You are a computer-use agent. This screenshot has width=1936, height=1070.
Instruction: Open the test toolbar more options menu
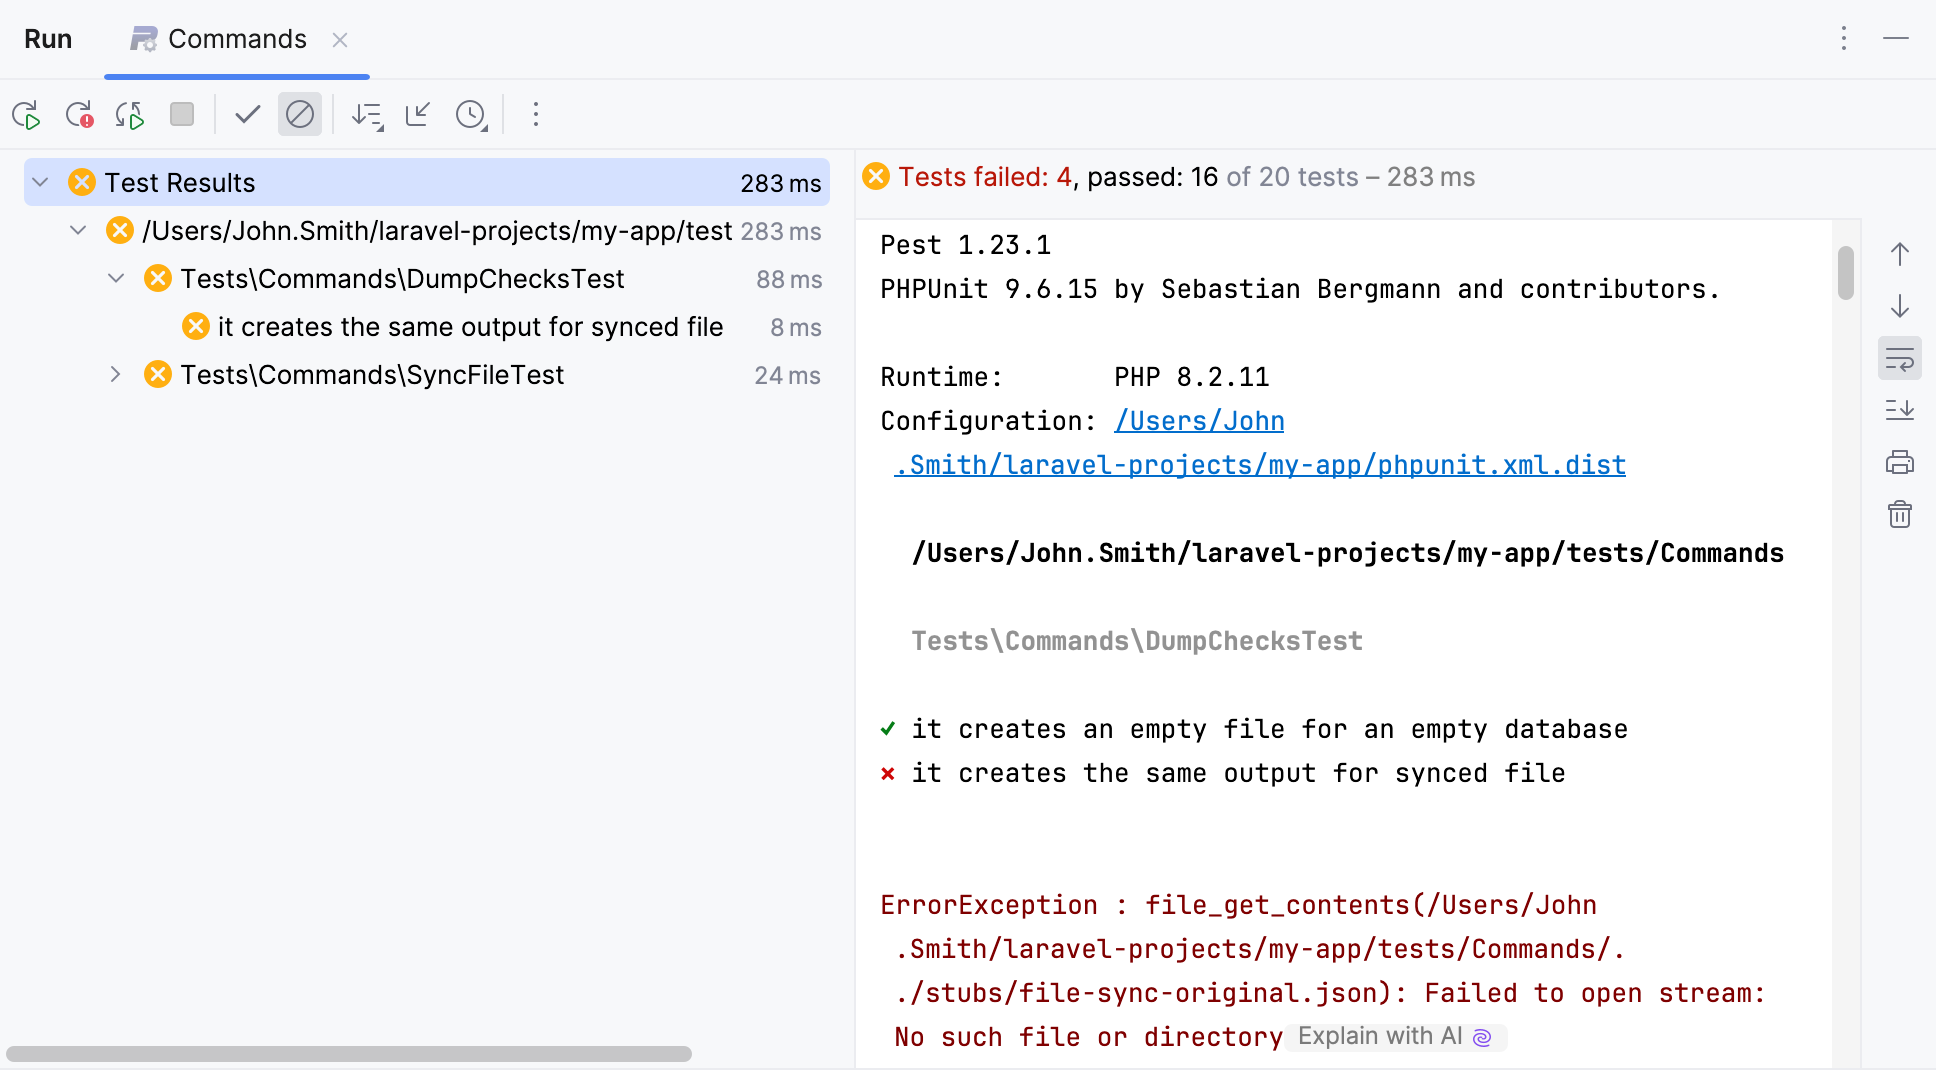[536, 115]
